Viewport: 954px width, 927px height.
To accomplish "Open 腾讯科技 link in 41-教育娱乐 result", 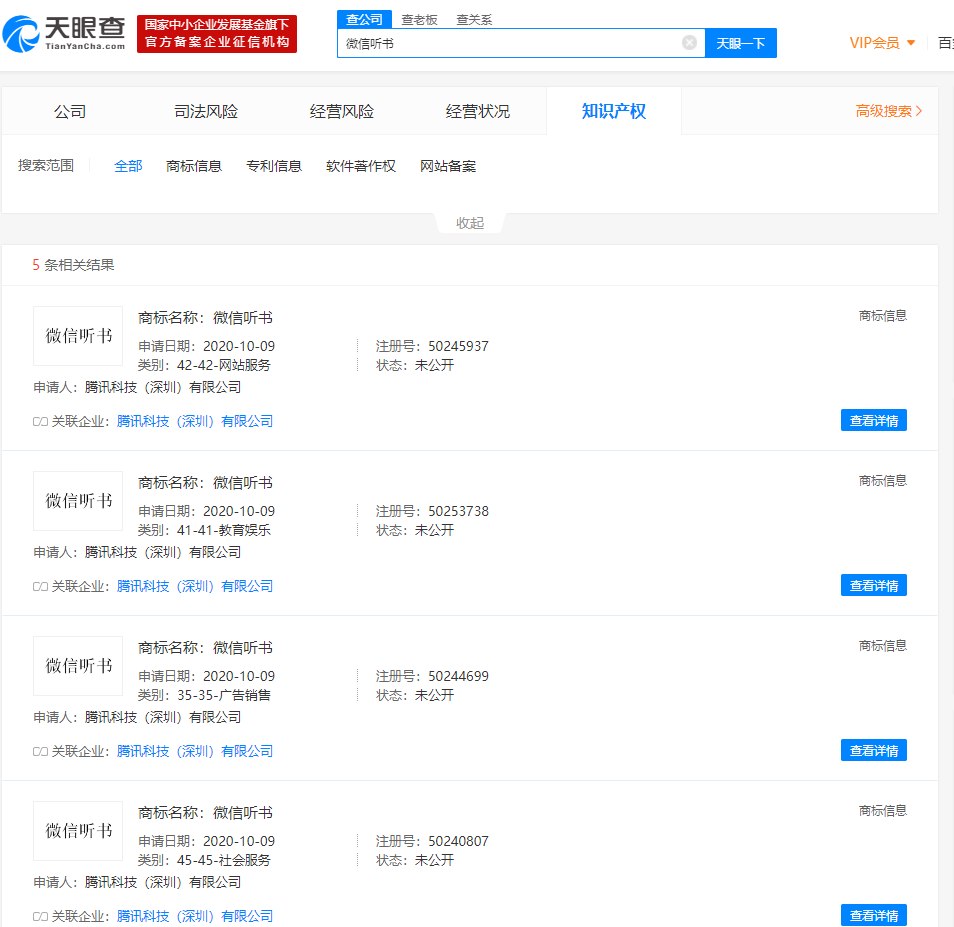I will tap(195, 586).
